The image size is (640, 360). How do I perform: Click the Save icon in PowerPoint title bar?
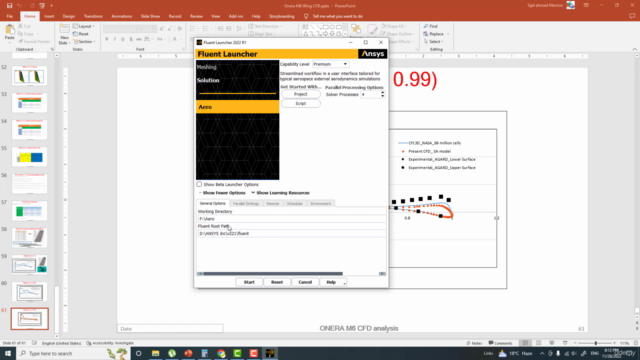pyautogui.click(x=9, y=6)
